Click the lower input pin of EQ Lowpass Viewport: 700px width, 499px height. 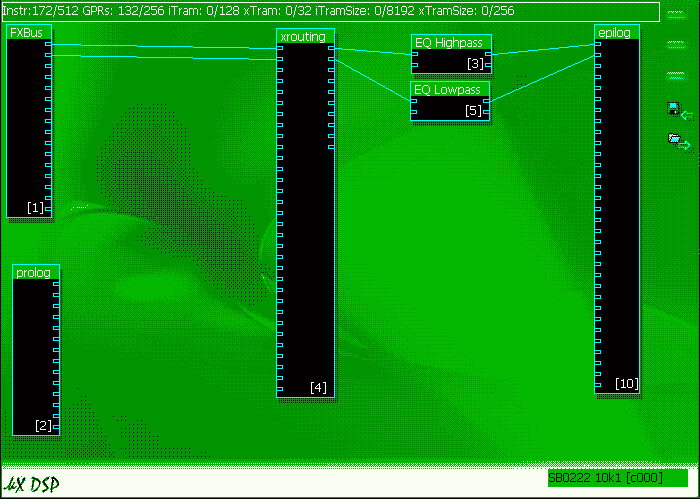click(x=413, y=112)
